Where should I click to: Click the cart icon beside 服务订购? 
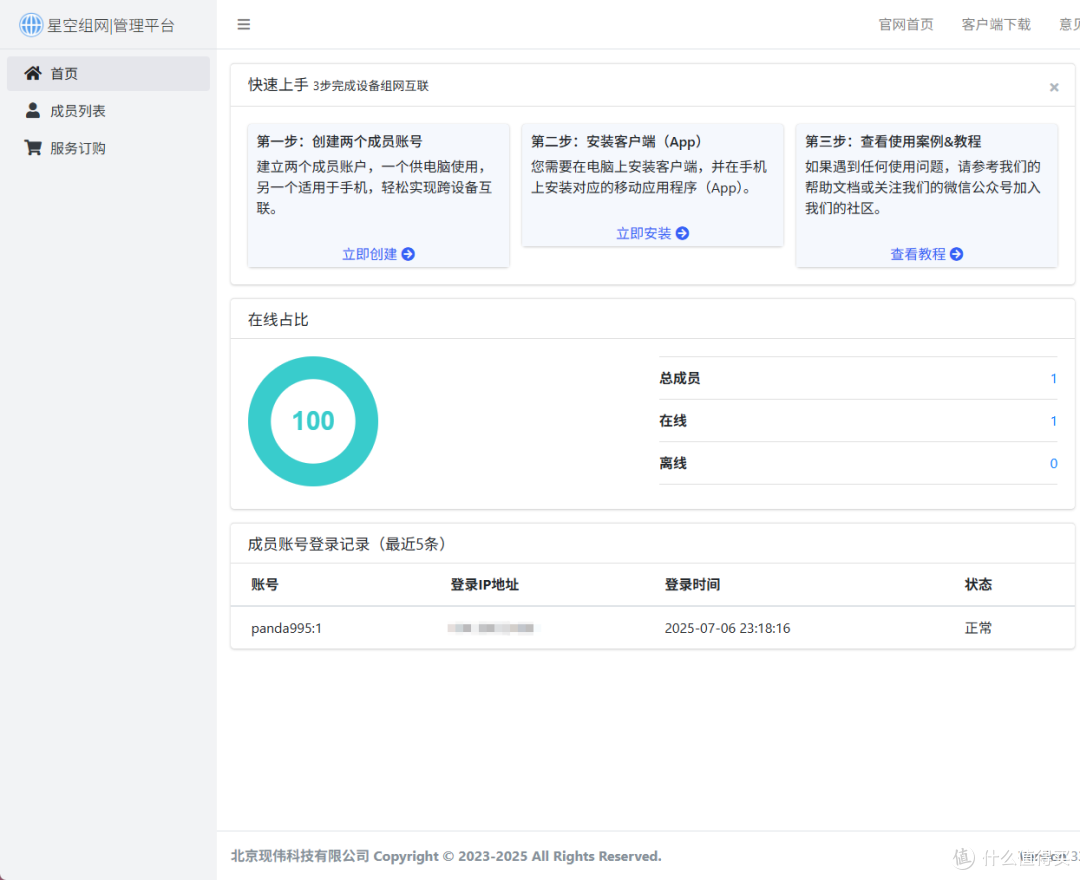click(32, 147)
